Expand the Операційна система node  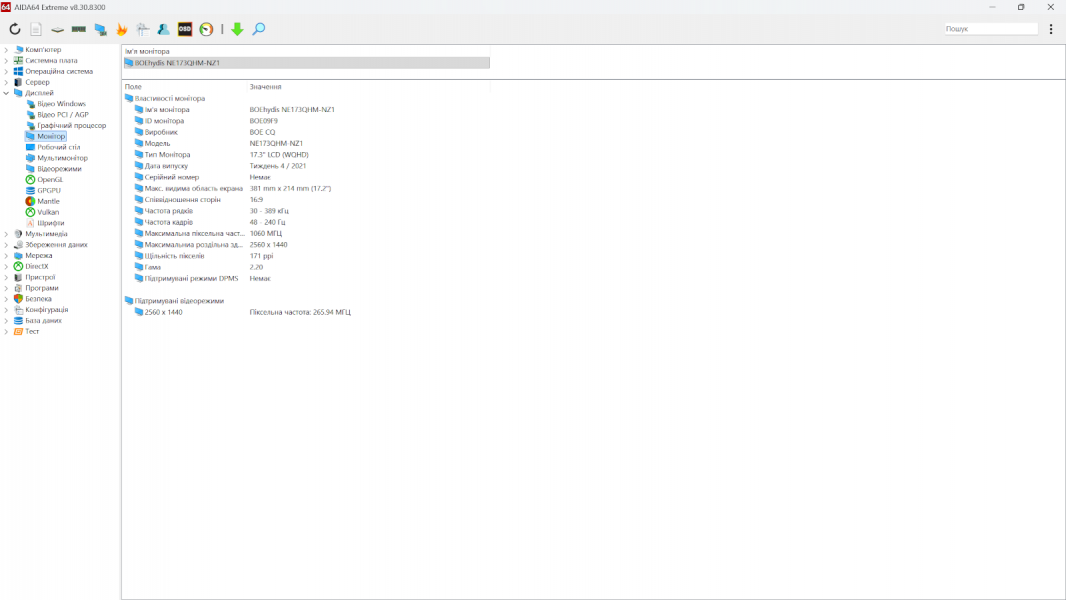click(6, 71)
